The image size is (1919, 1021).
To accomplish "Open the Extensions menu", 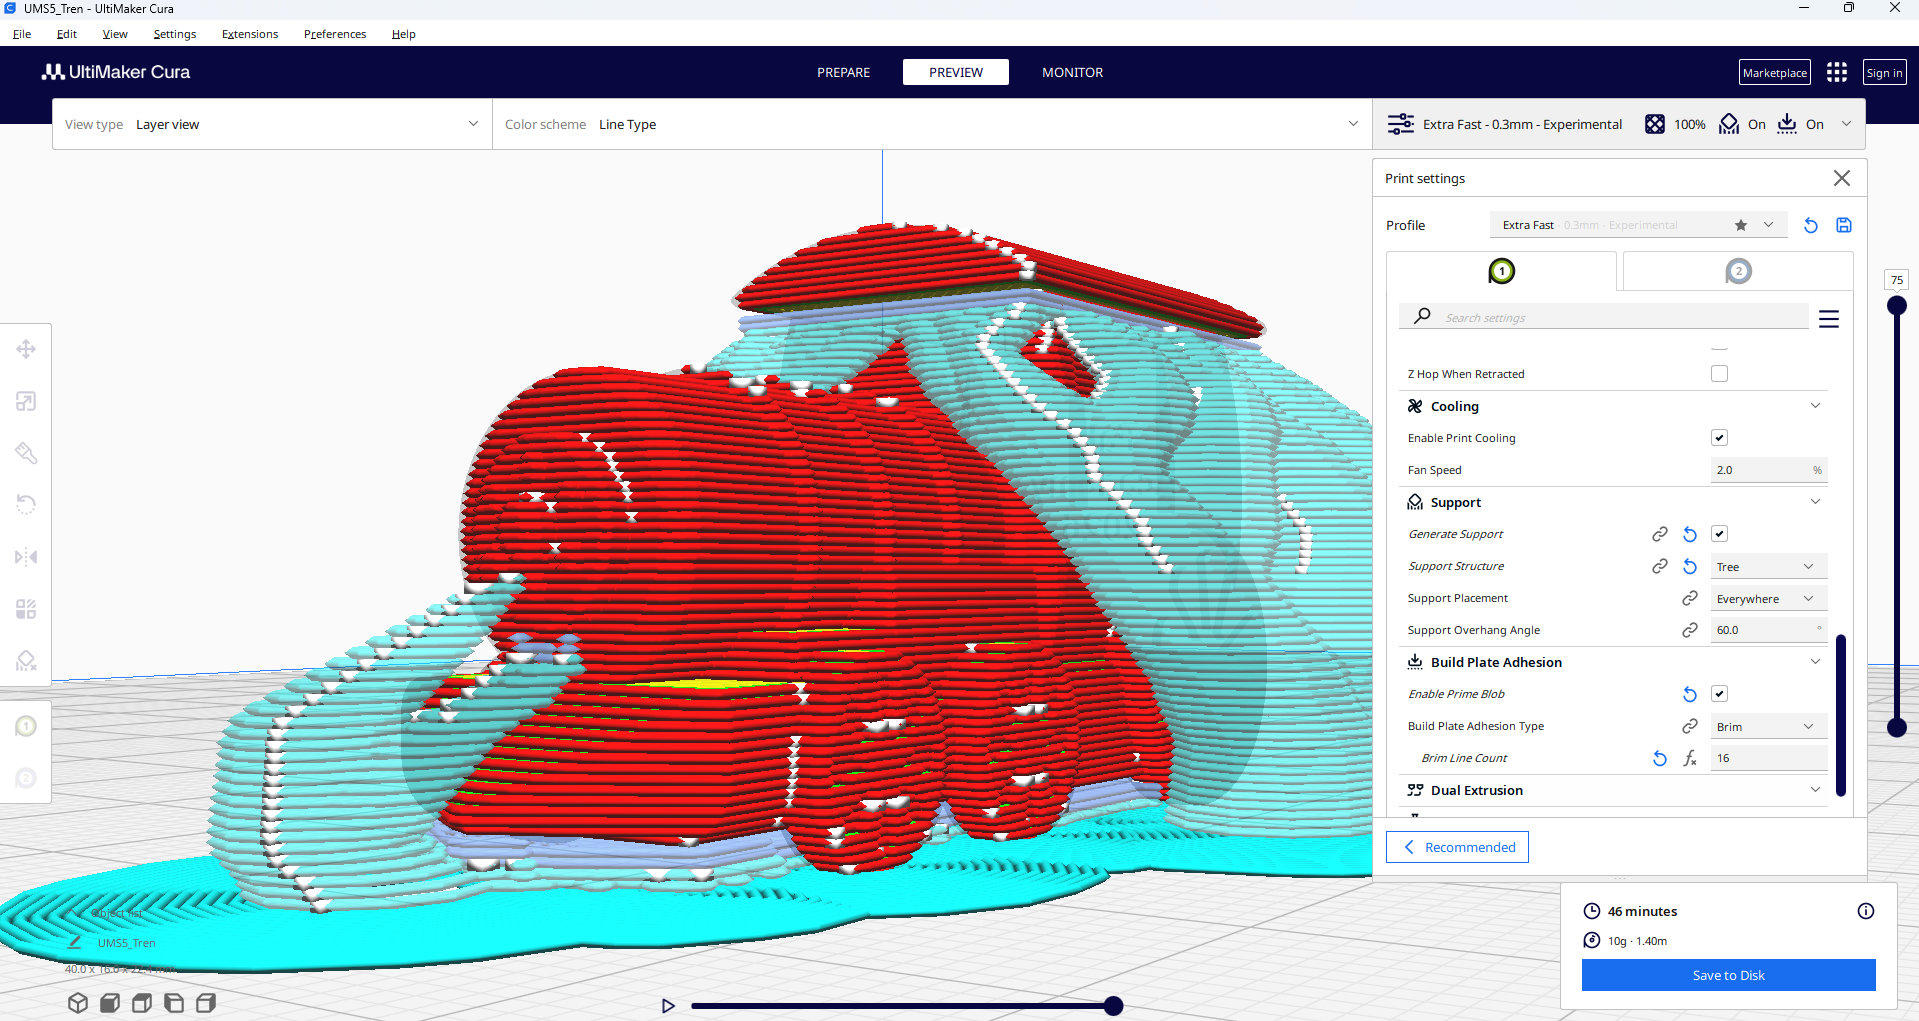I will tap(249, 33).
